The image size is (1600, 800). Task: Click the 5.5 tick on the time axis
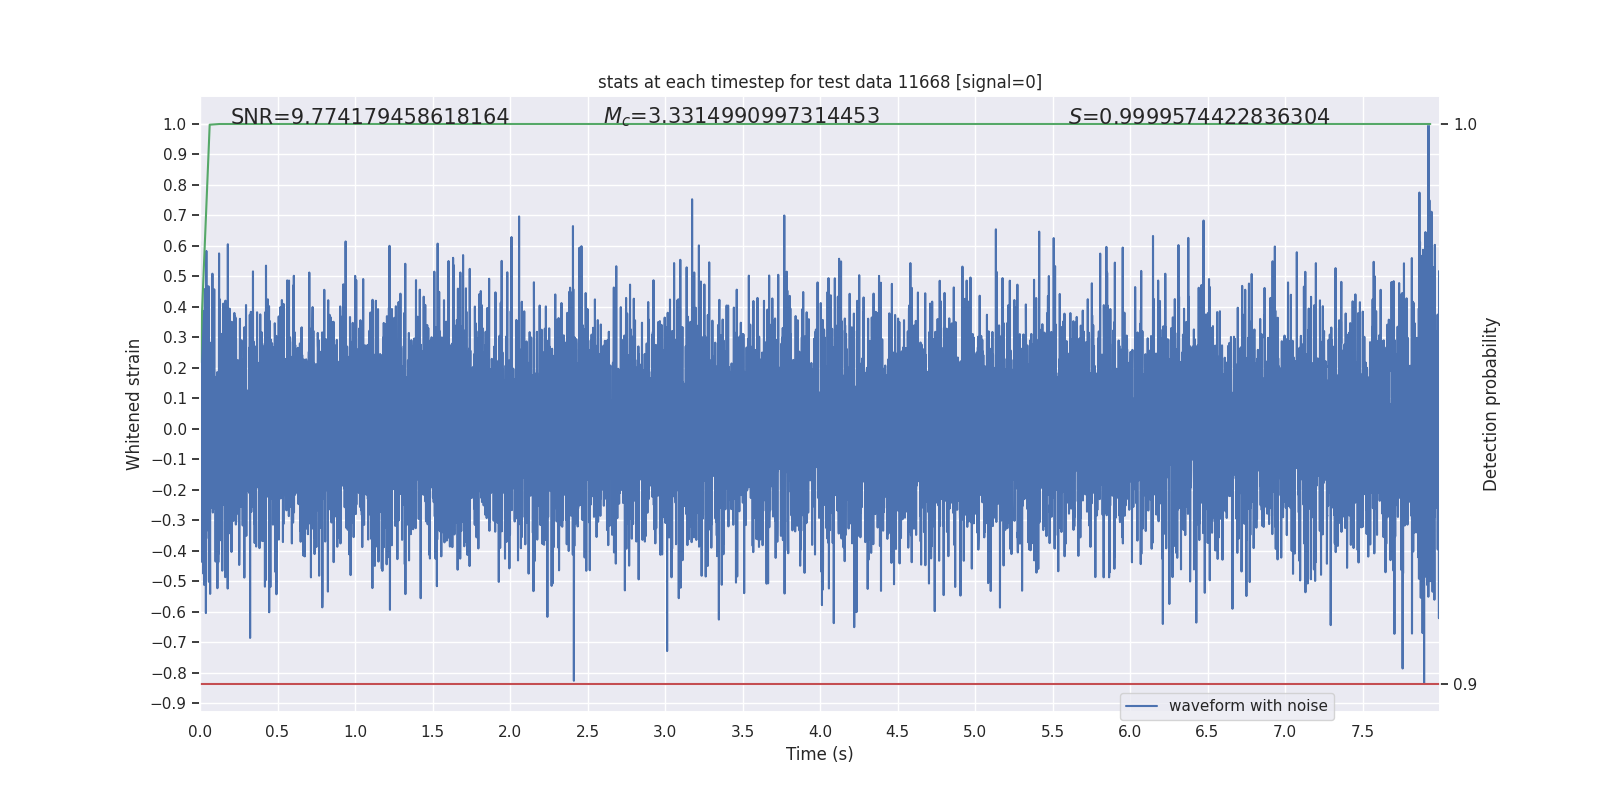click(1052, 731)
